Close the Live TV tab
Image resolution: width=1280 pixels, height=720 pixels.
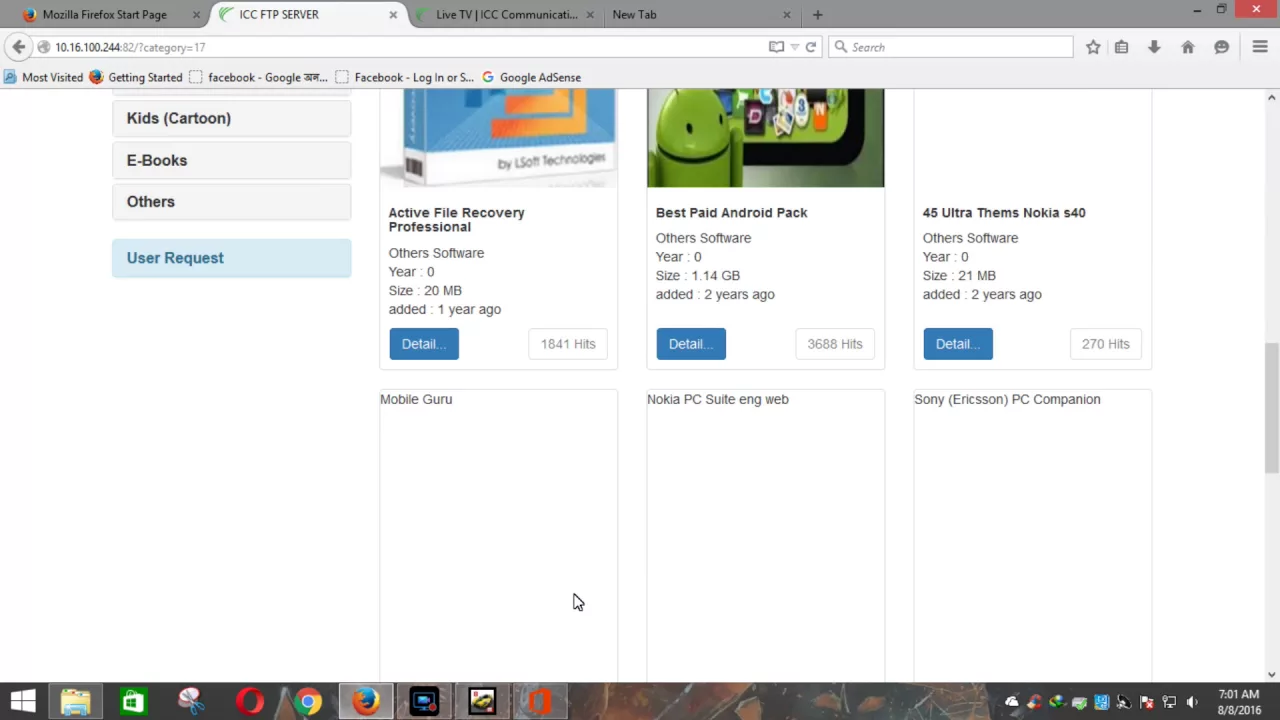click(590, 15)
